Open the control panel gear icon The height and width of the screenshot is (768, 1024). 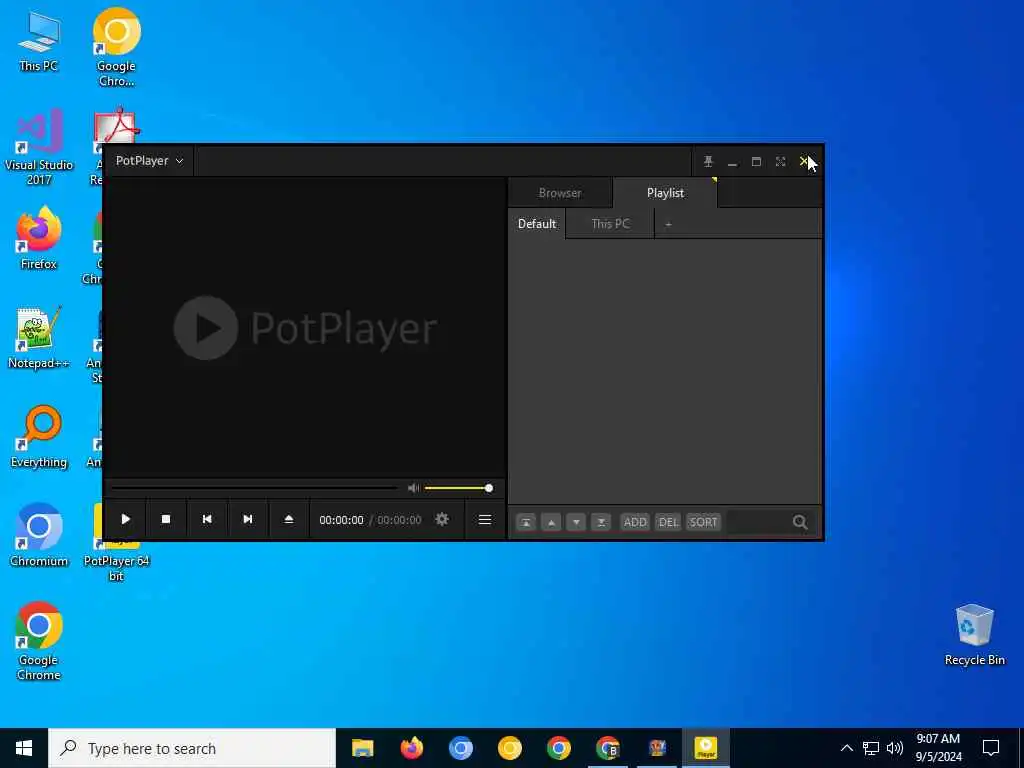click(x=442, y=519)
